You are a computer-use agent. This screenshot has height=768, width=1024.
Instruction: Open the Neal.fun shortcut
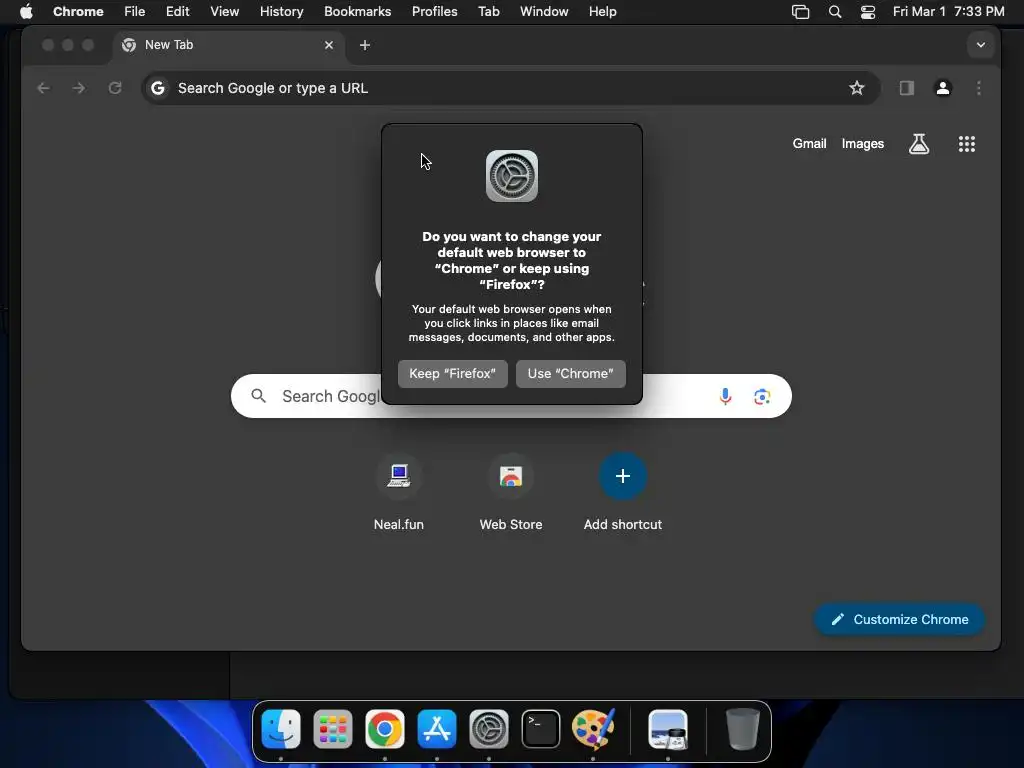click(398, 492)
